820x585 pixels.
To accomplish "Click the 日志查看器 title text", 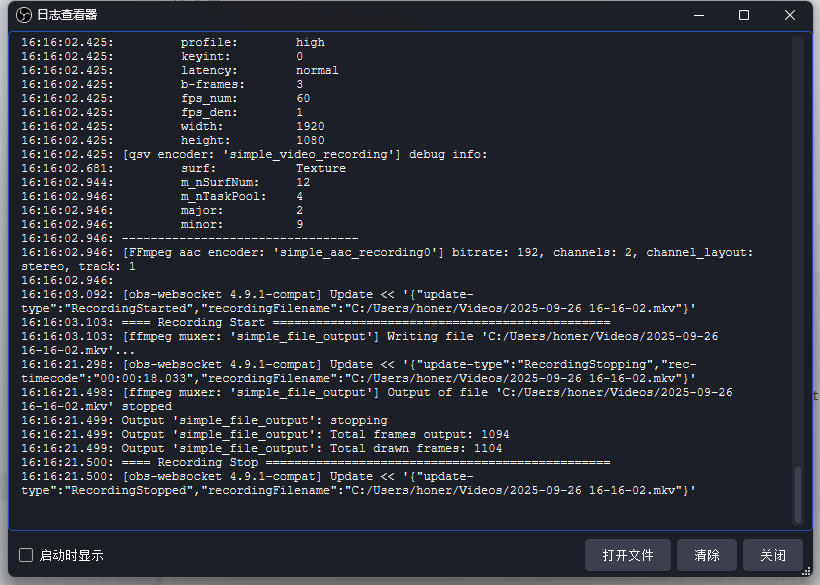I will coord(67,15).
